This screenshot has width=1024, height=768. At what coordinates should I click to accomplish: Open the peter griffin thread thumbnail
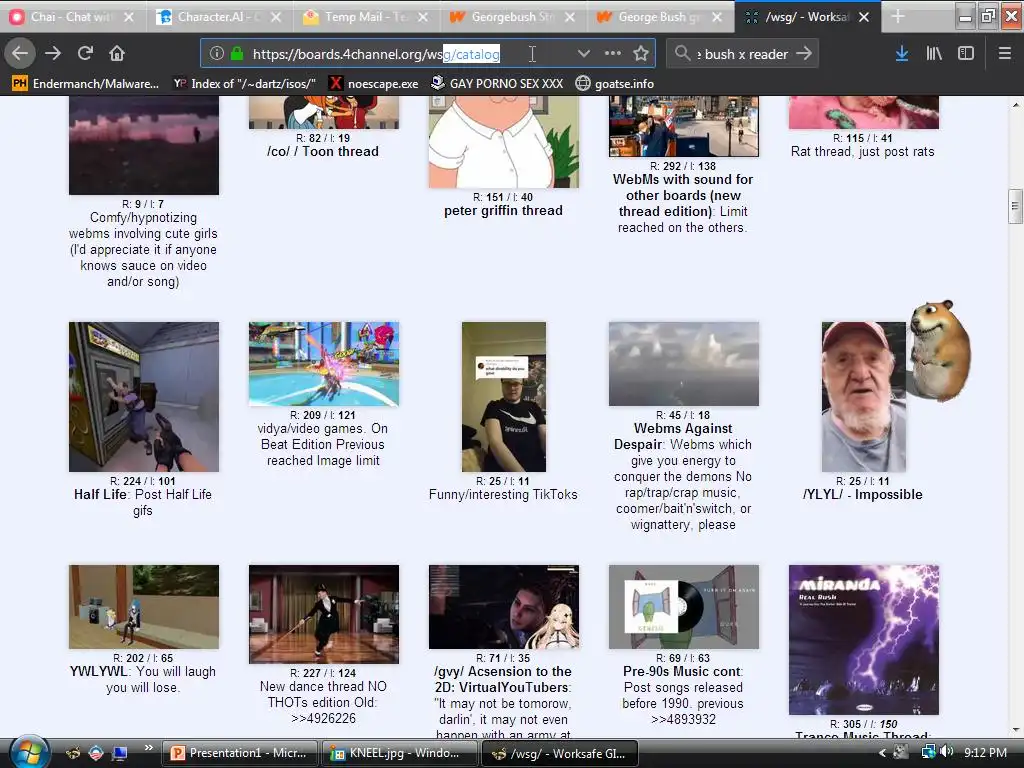[x=504, y=142]
